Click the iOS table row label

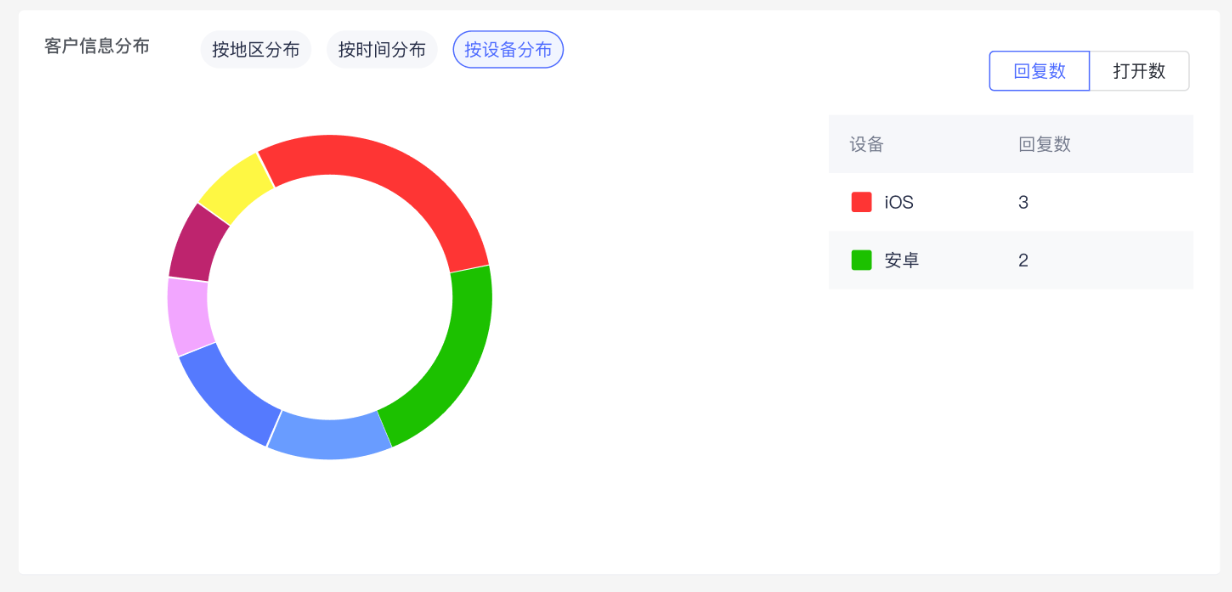pyautogui.click(x=899, y=202)
